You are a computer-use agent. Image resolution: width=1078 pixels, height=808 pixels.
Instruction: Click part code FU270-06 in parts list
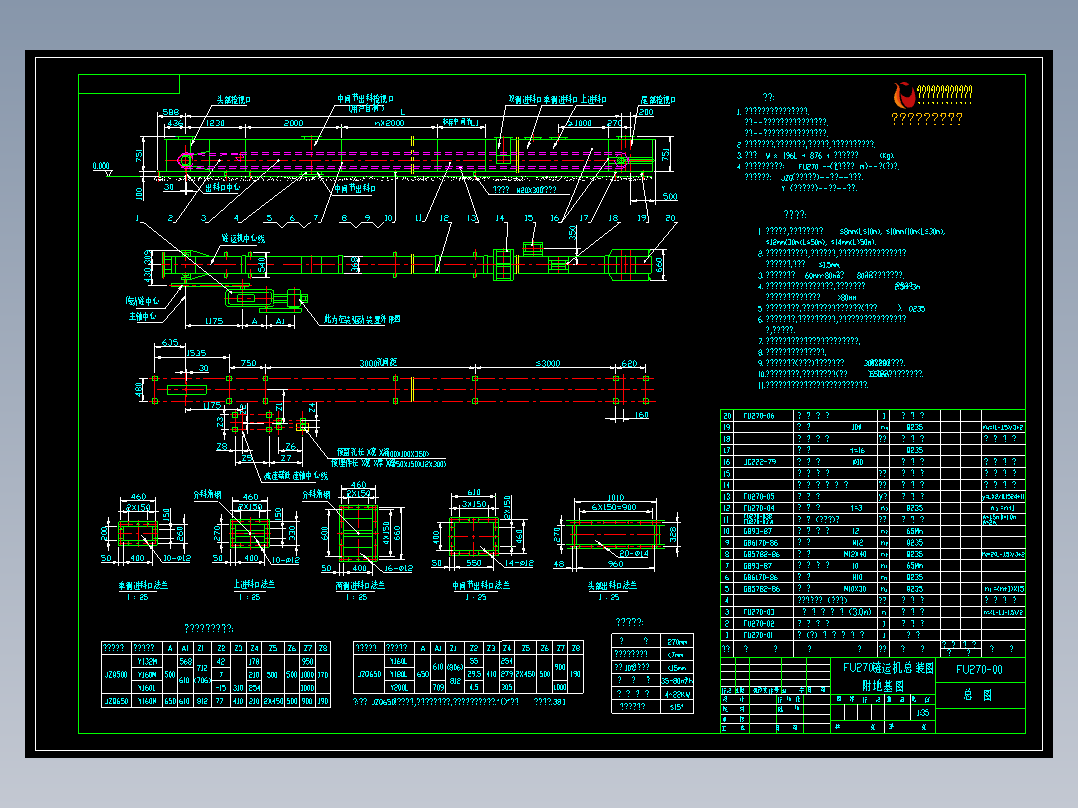coord(758,416)
